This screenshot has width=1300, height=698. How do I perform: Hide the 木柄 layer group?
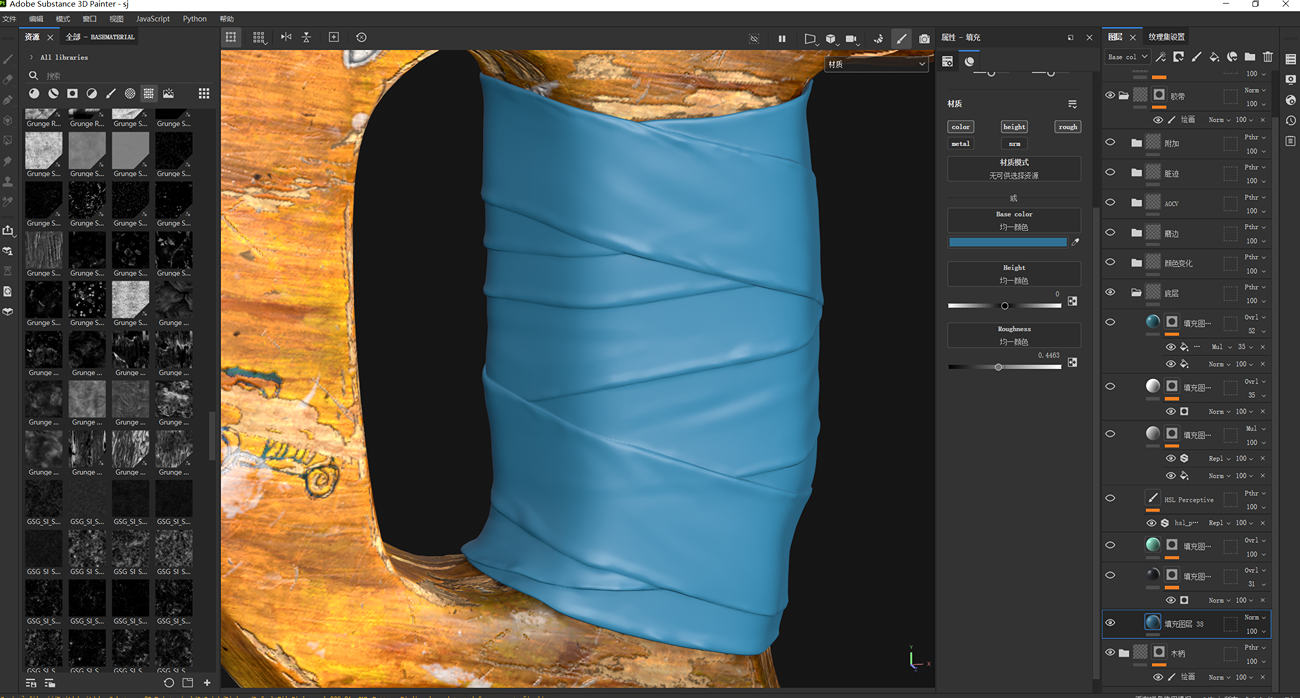pyautogui.click(x=1110, y=653)
